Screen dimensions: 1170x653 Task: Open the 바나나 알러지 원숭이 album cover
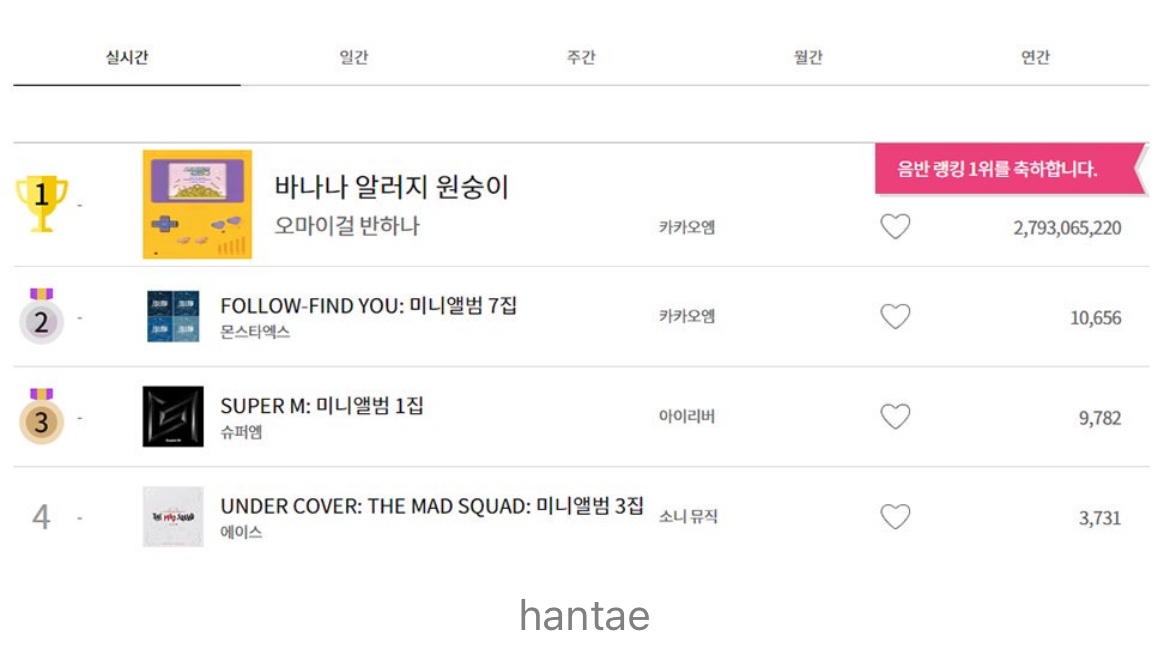point(197,204)
